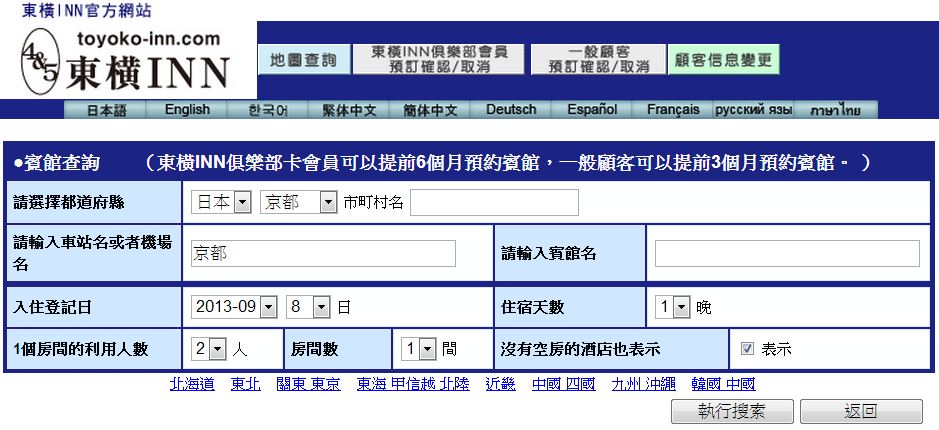
Task: Click the 返回 back button
Action: point(861,411)
